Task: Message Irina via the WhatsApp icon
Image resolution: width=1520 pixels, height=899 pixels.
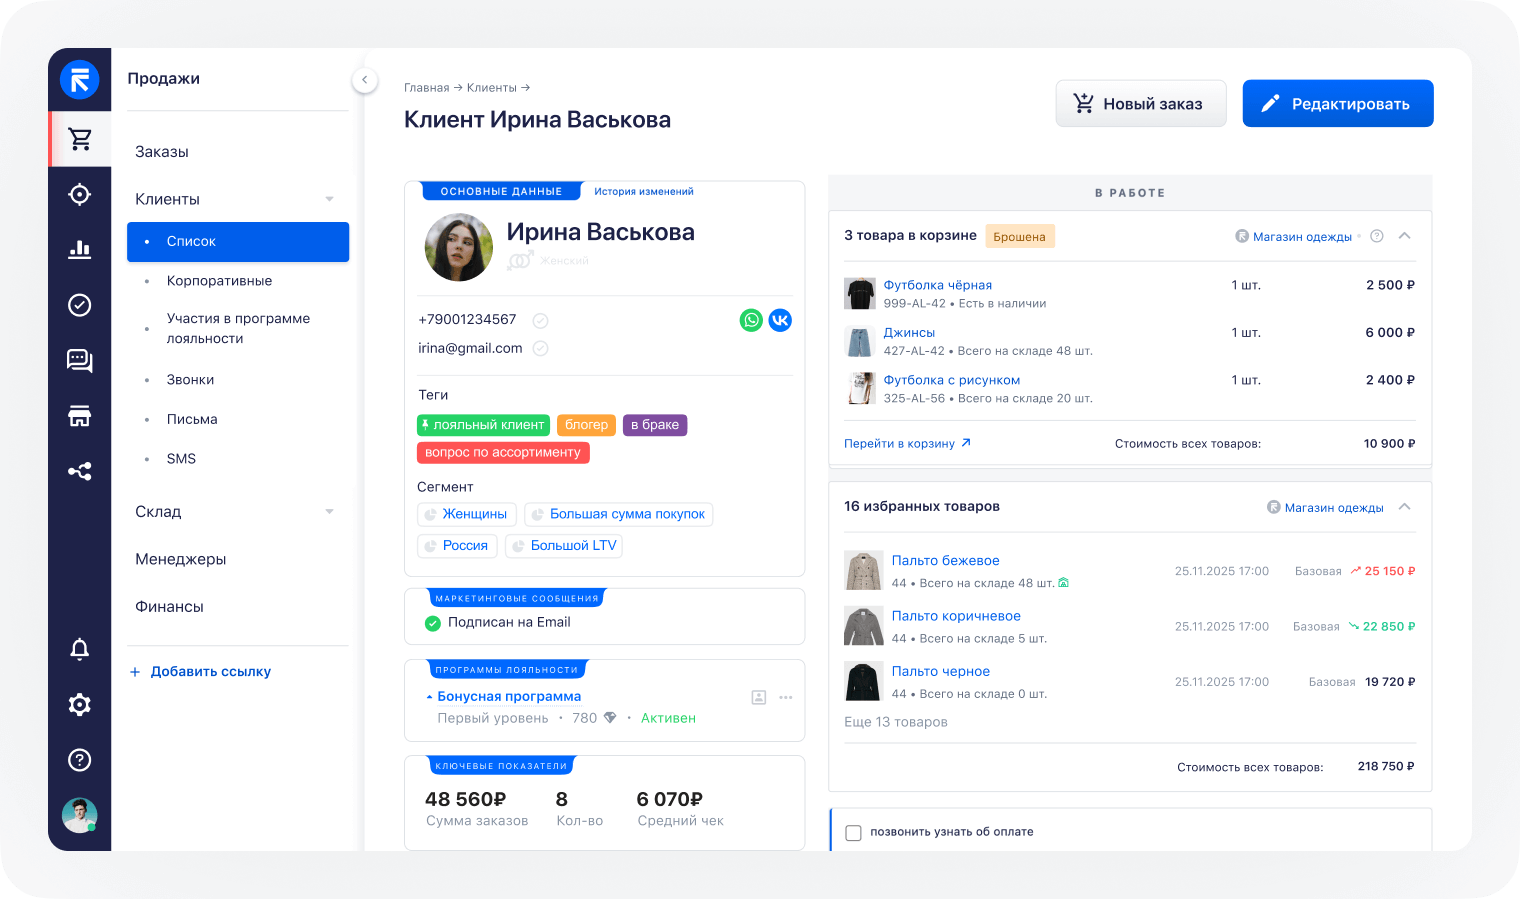Action: pyautogui.click(x=750, y=320)
